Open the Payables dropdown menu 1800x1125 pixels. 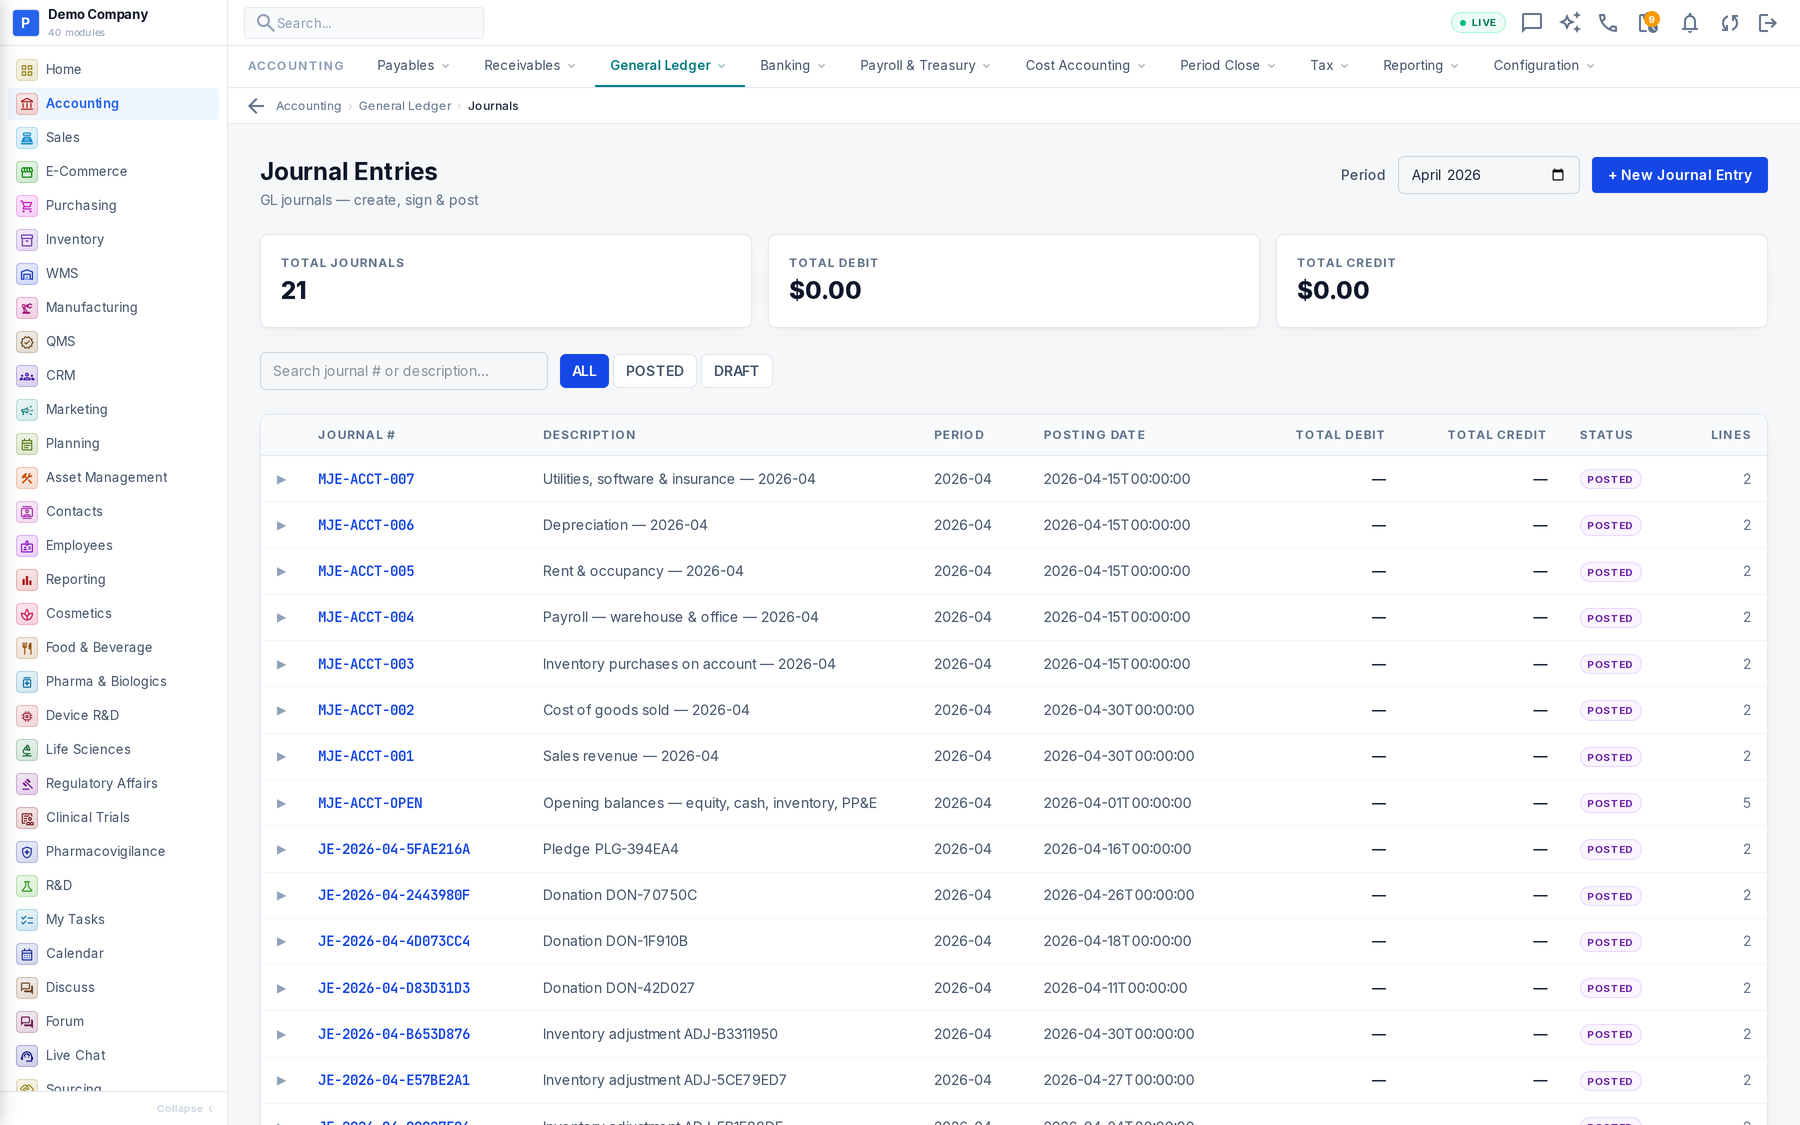click(x=413, y=66)
